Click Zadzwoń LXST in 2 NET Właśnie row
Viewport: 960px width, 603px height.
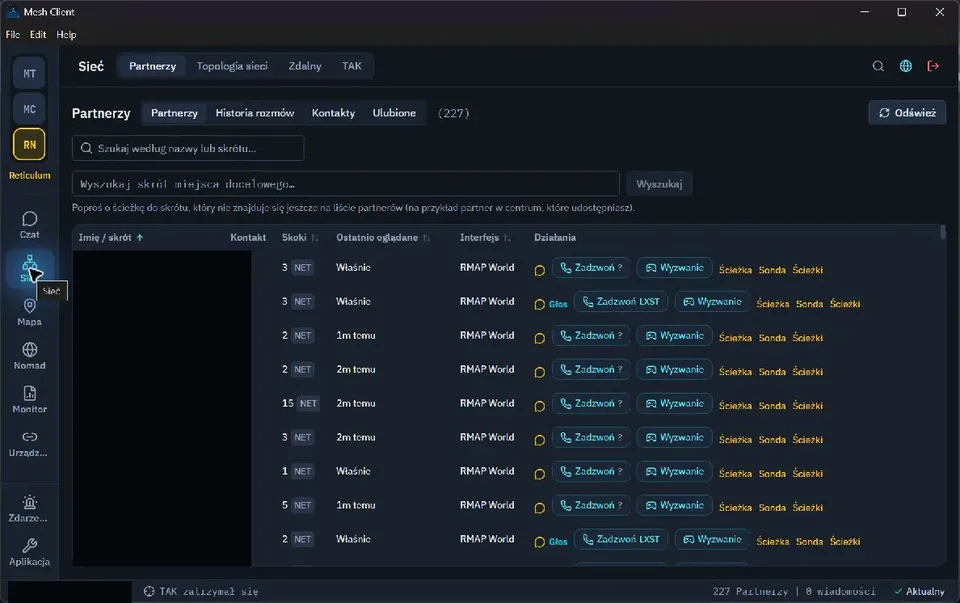[x=621, y=539]
